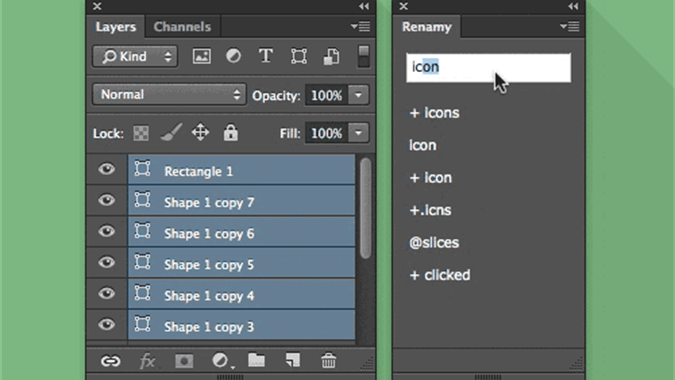Select the 'Shape 1 copy 4' layer name
675x380 pixels.
pos(209,296)
